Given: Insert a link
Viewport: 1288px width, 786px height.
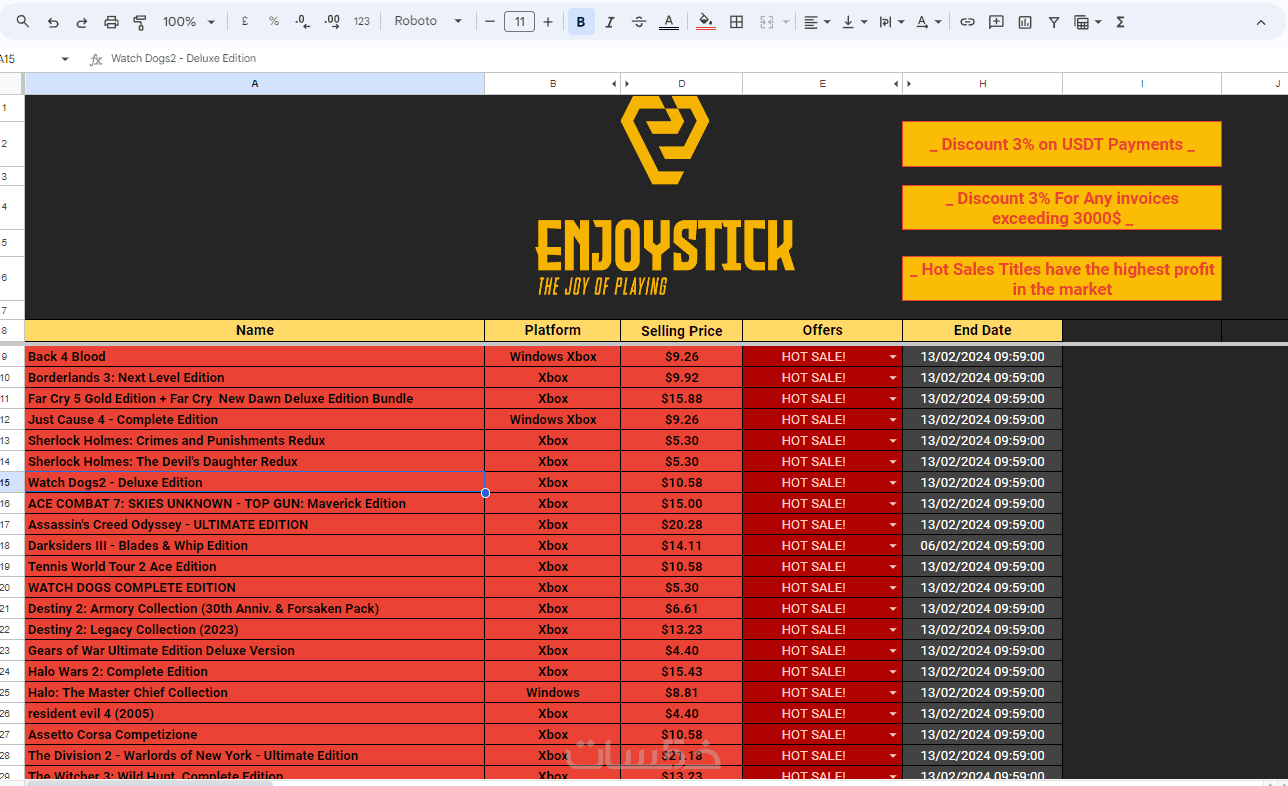Looking at the screenshot, I should tap(967, 22).
